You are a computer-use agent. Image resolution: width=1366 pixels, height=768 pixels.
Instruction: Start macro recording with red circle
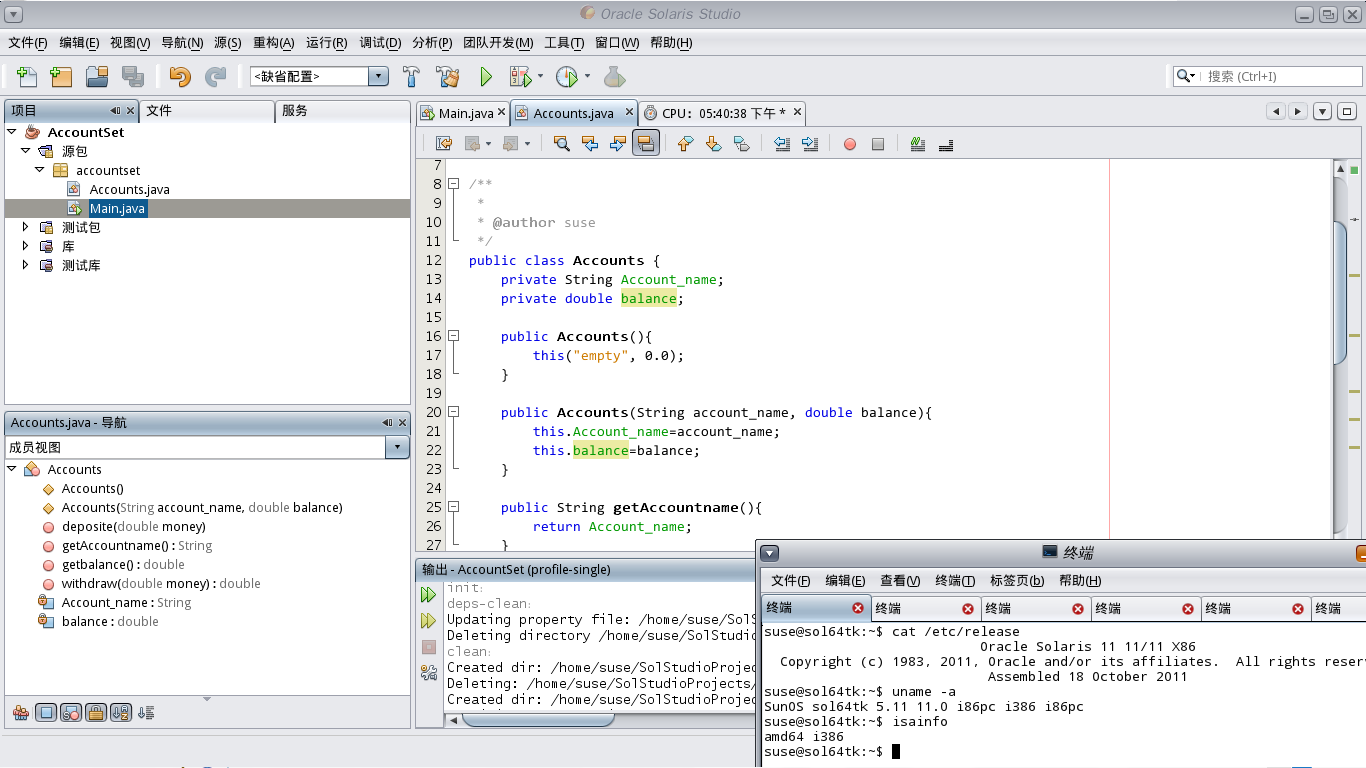(850, 144)
